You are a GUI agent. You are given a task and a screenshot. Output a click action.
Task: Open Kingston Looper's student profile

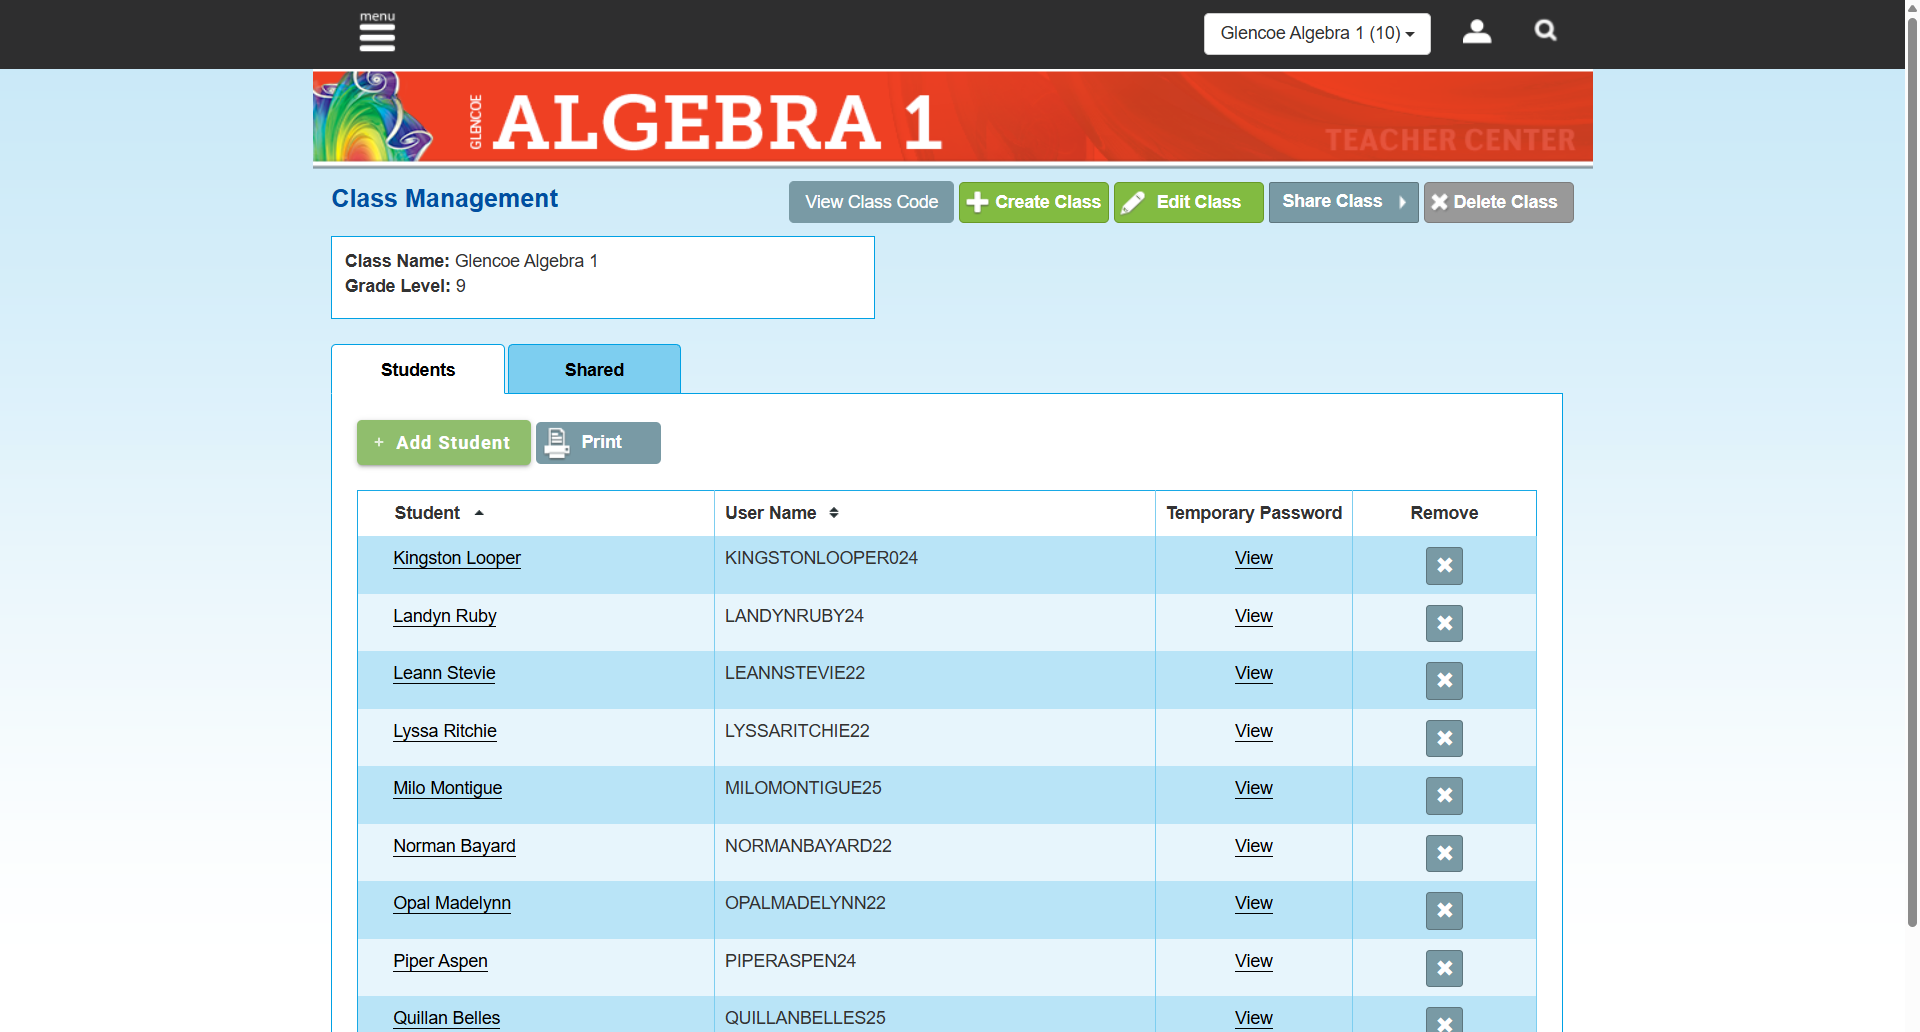click(x=457, y=558)
